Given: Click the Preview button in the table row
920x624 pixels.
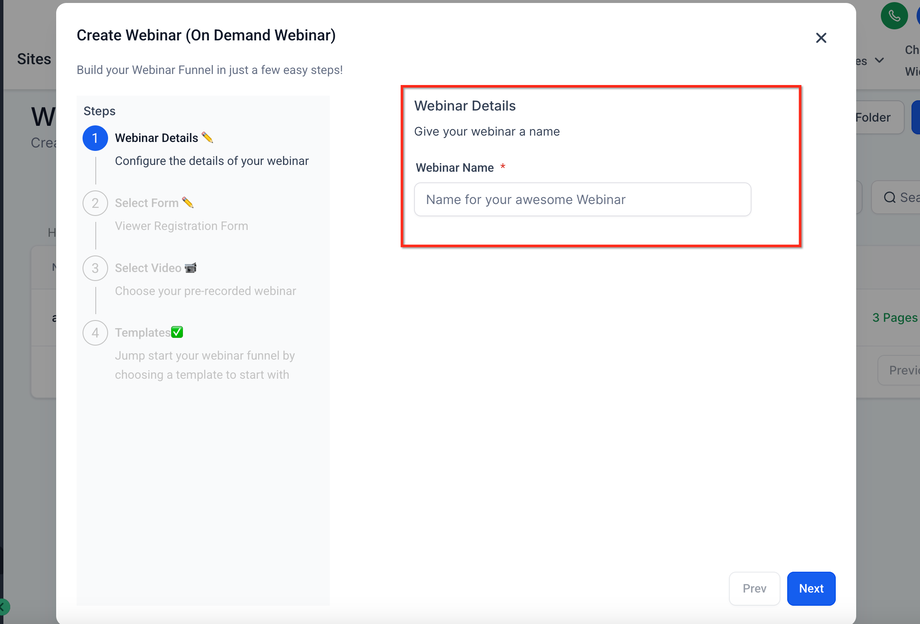Looking at the screenshot, I should 902,370.
